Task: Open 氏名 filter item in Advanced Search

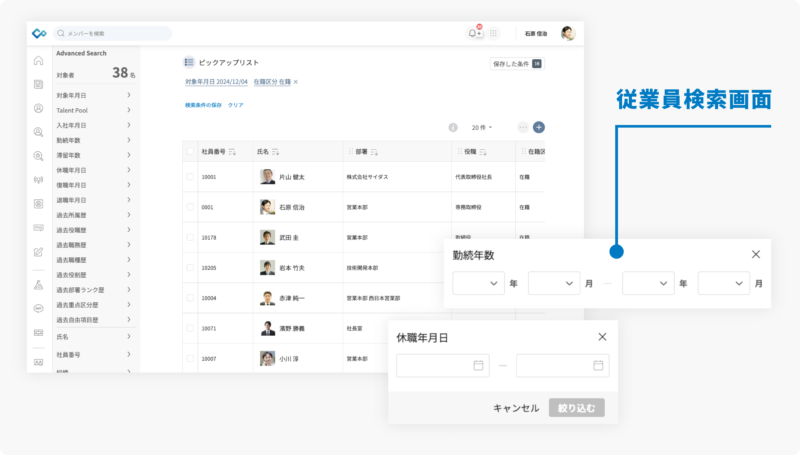Action: pos(93,337)
